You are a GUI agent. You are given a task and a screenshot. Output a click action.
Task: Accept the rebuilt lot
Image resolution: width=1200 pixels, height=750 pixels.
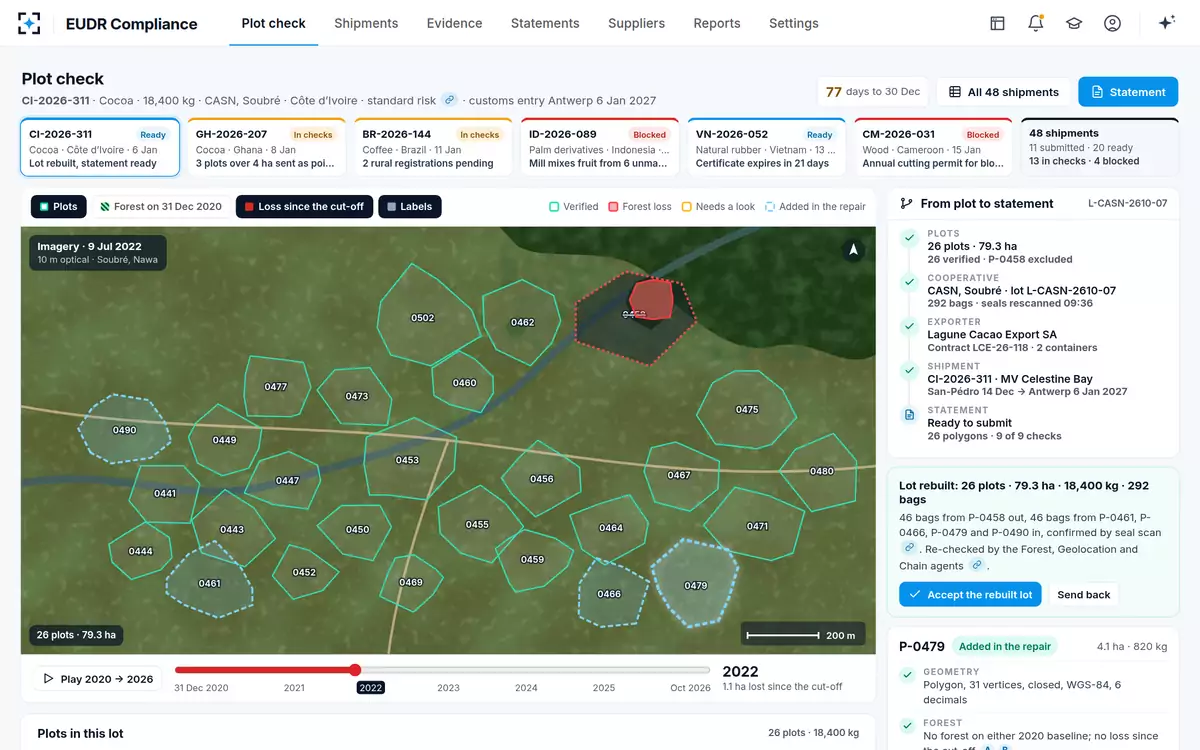click(x=970, y=594)
